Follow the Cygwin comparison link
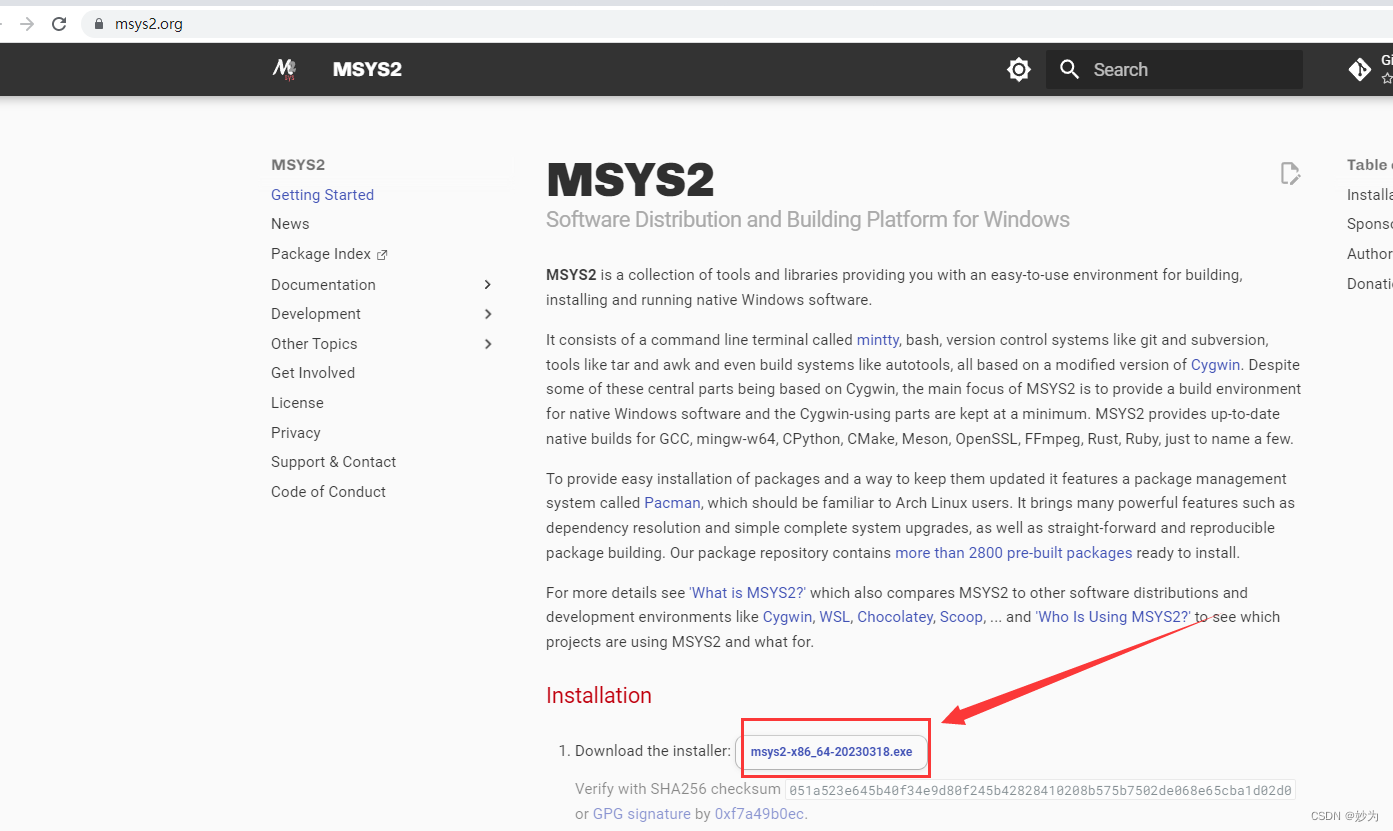Image resolution: width=1393 pixels, height=831 pixels. (x=787, y=617)
